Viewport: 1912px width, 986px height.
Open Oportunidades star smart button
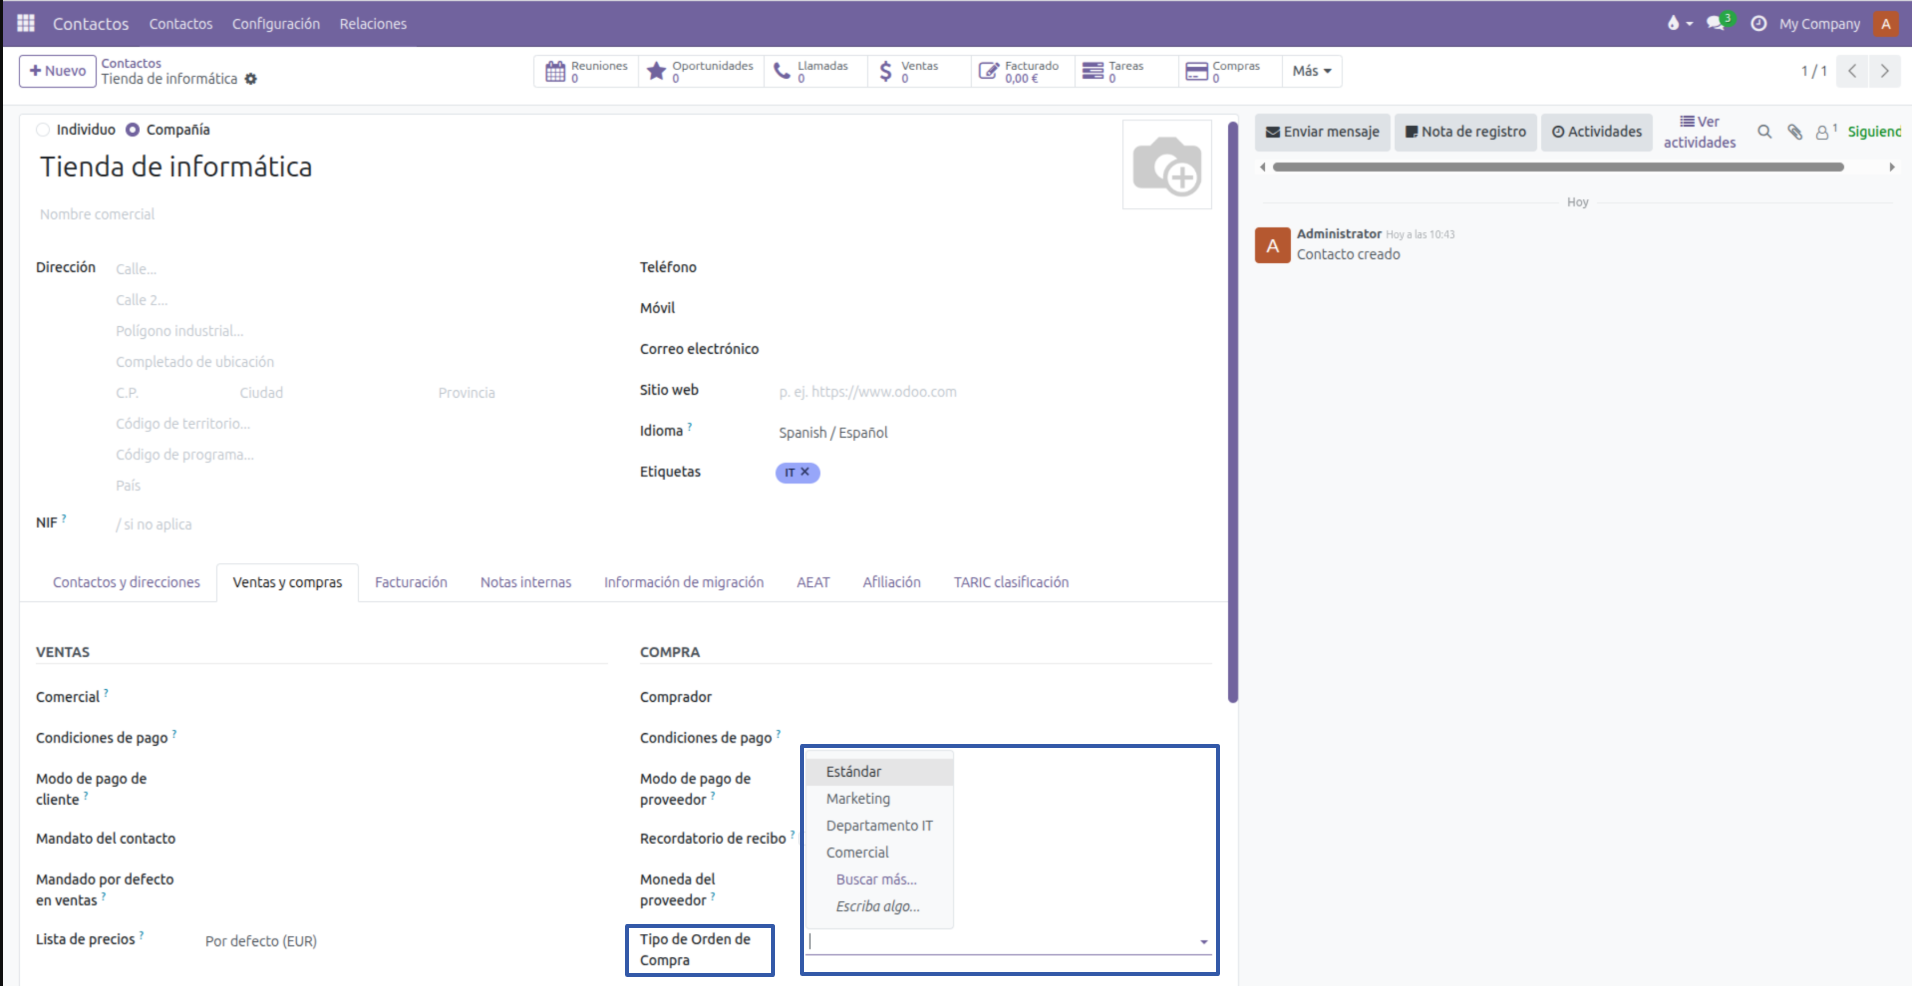(x=701, y=71)
